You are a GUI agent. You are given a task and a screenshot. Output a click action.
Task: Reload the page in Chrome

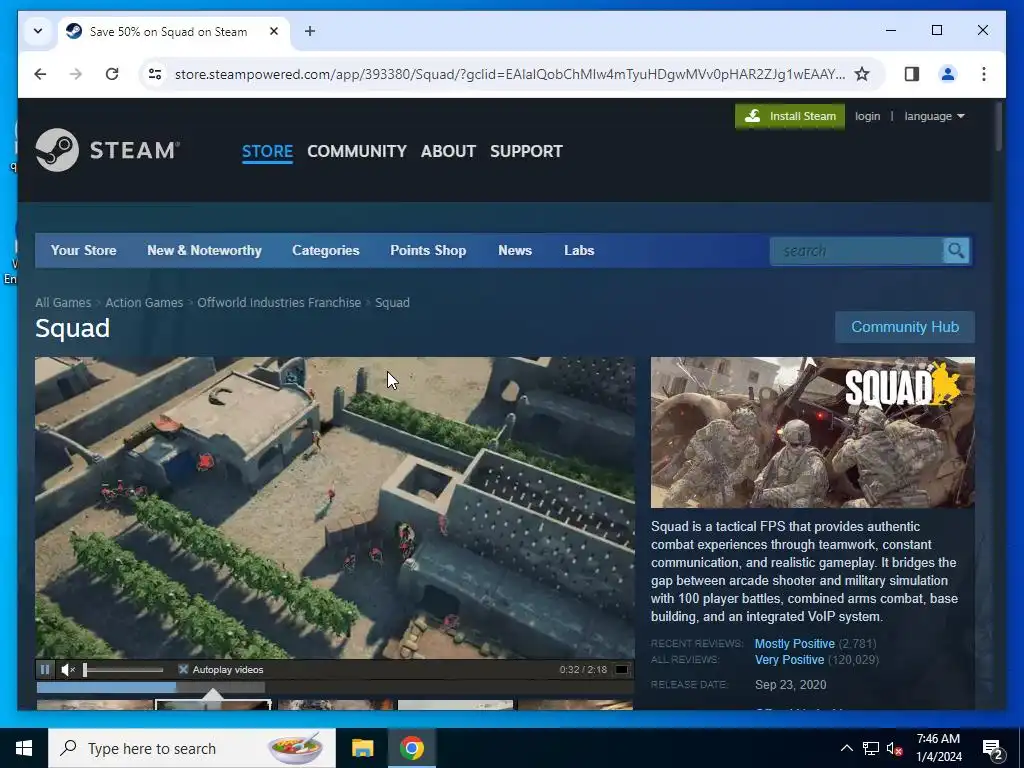point(112,74)
